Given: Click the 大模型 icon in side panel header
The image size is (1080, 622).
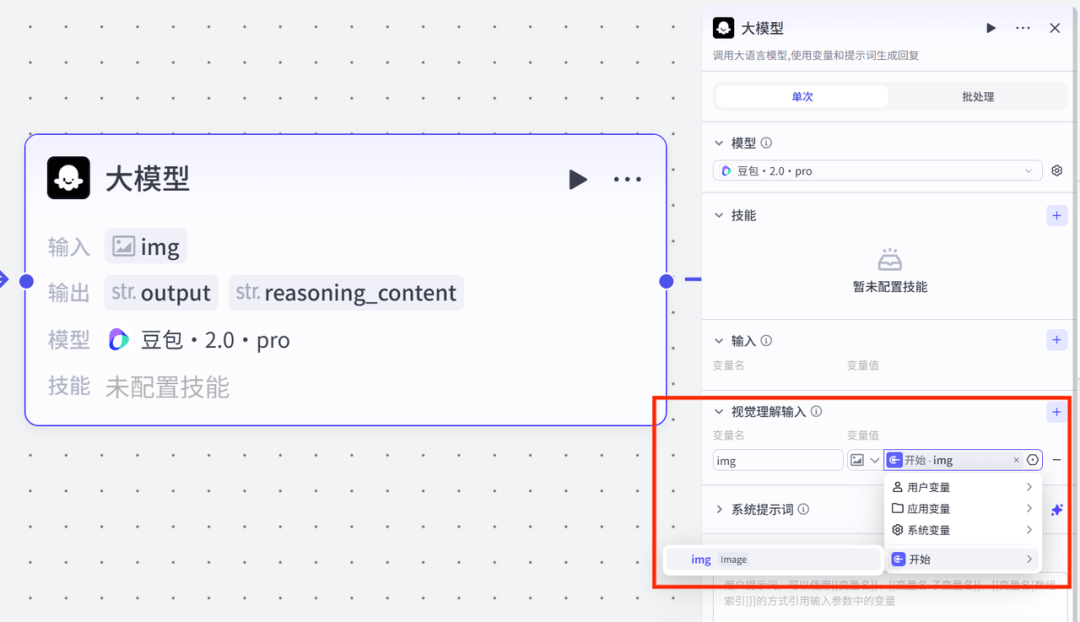Looking at the screenshot, I should 723,28.
